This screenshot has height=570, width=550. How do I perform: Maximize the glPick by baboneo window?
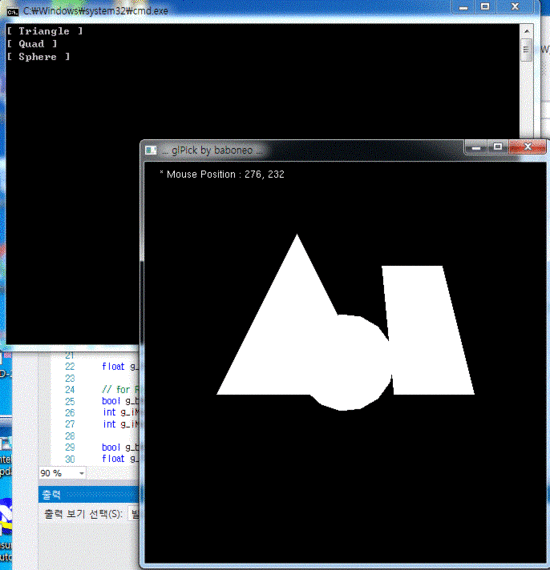(498, 147)
